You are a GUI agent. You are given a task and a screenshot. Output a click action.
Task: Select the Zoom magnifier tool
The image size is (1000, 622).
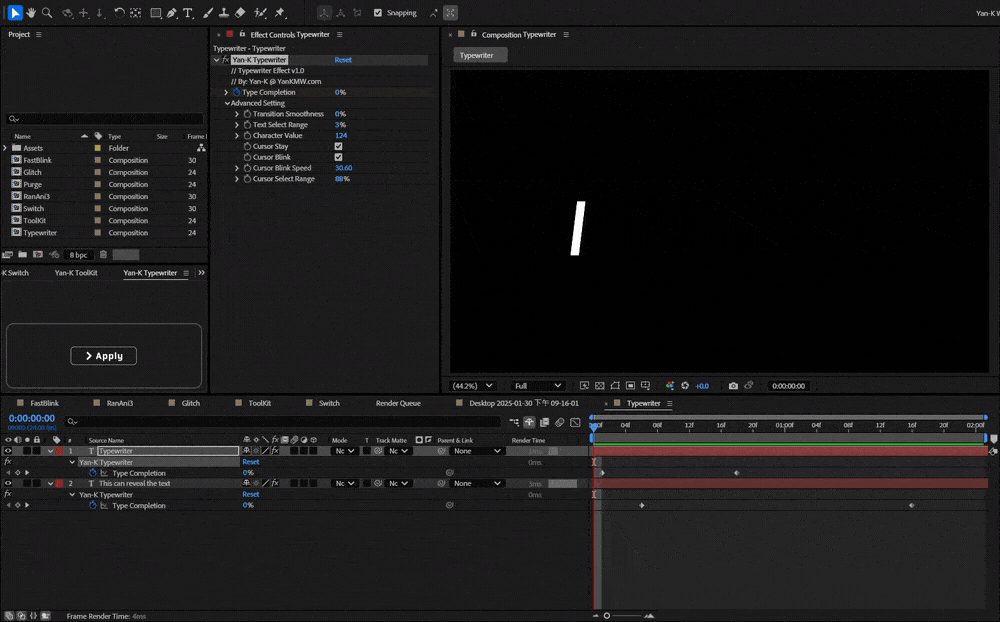pos(46,13)
